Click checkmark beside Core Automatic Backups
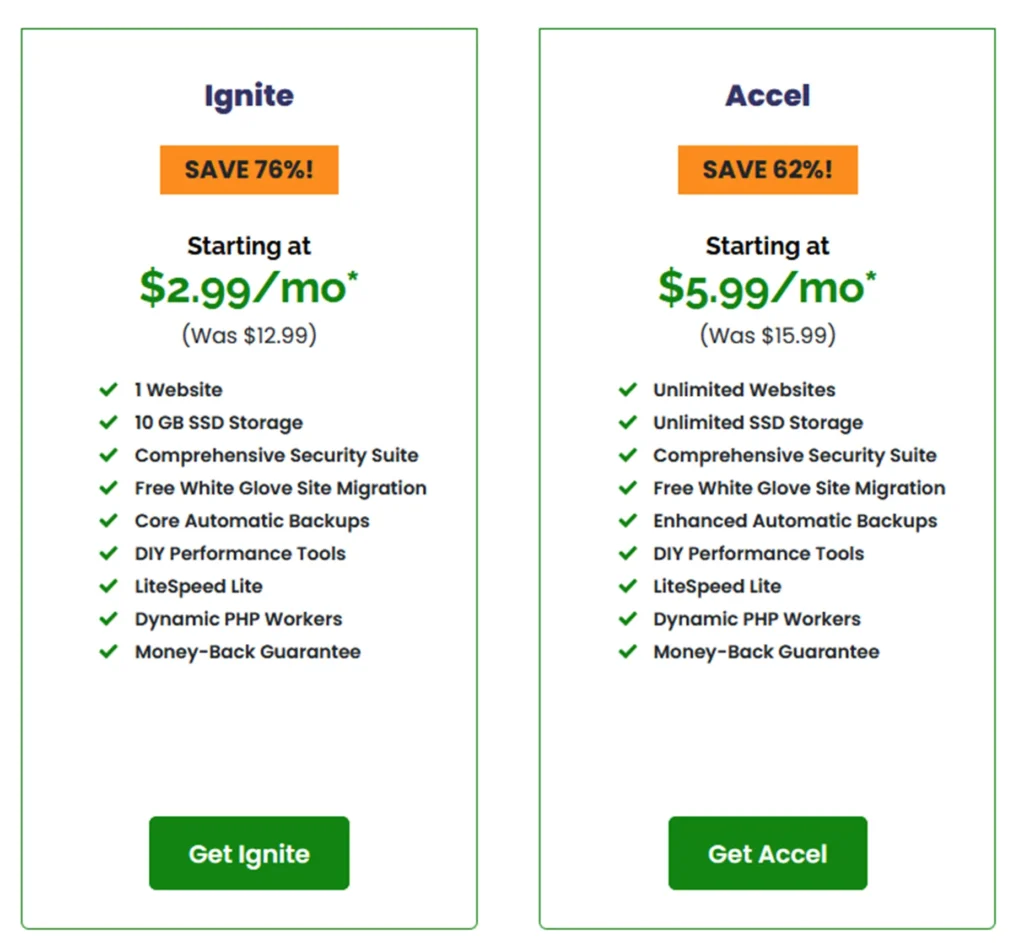This screenshot has width=1024, height=943. [108, 520]
